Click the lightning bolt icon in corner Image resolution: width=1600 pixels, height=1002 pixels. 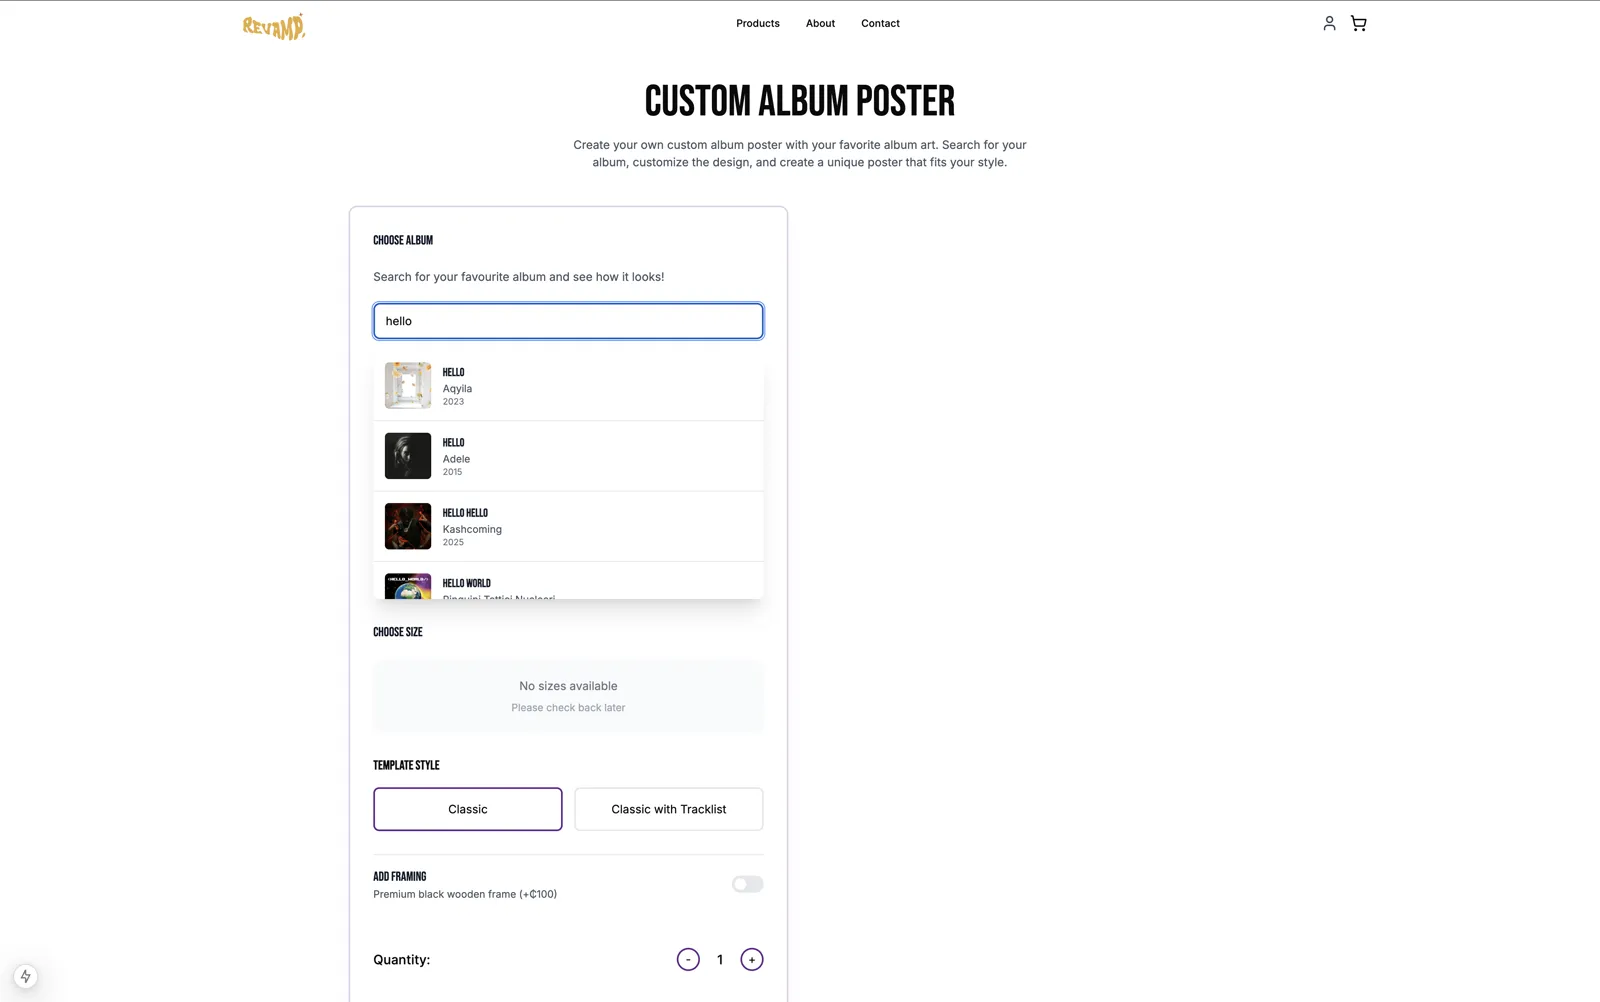tap(26, 976)
